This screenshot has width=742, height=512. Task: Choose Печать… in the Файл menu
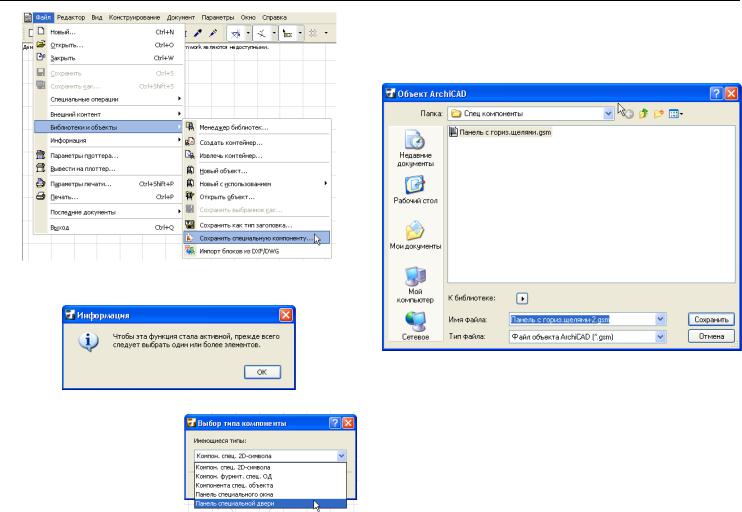click(108, 196)
